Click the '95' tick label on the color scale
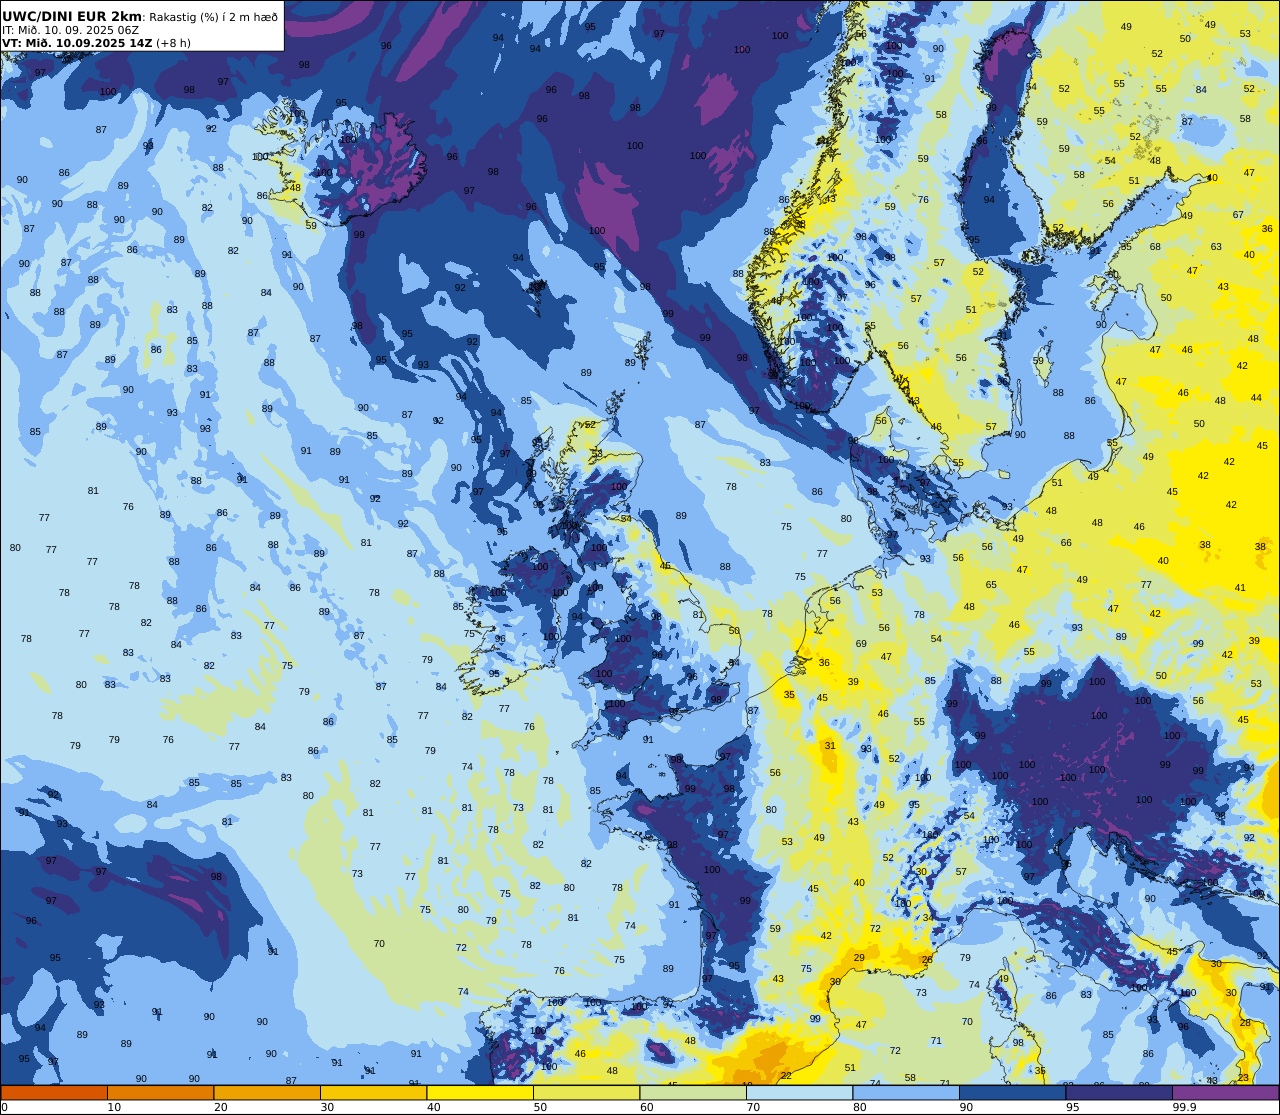This screenshot has width=1280, height=1115. pos(1073,1107)
